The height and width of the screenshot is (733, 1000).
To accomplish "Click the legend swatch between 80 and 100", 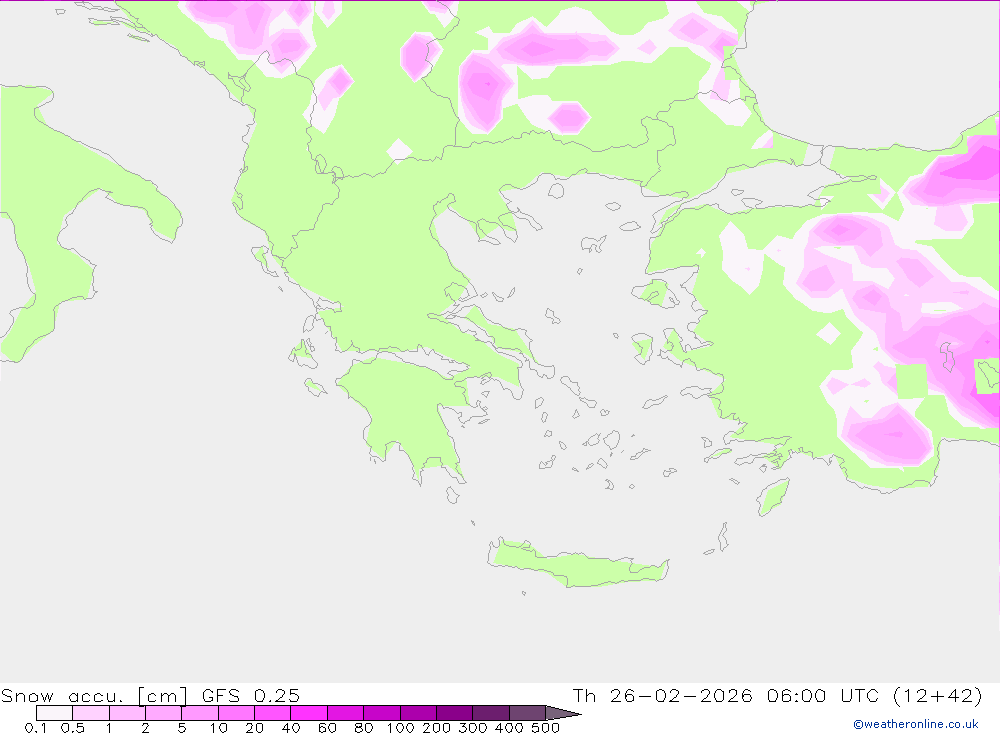I will coord(381,713).
